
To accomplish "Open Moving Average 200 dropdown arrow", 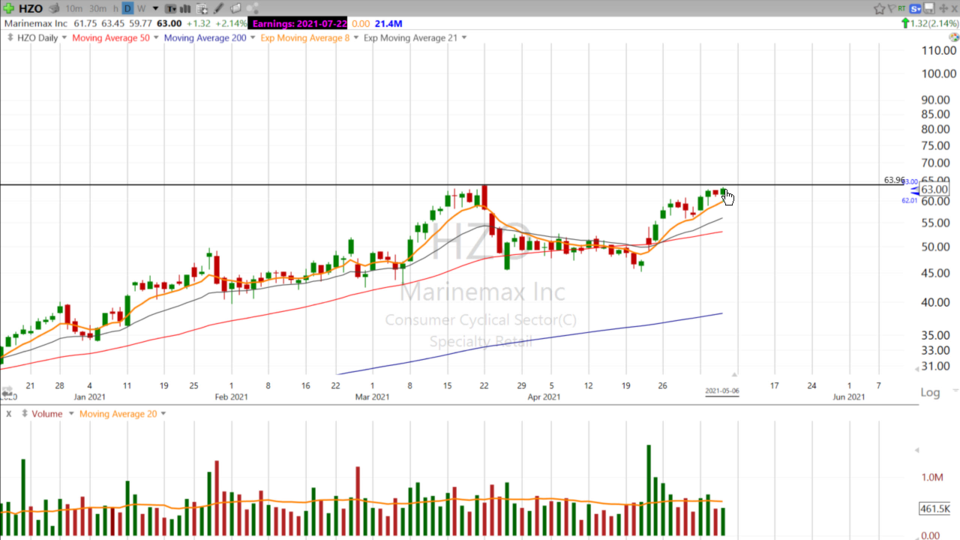I will click(252, 38).
